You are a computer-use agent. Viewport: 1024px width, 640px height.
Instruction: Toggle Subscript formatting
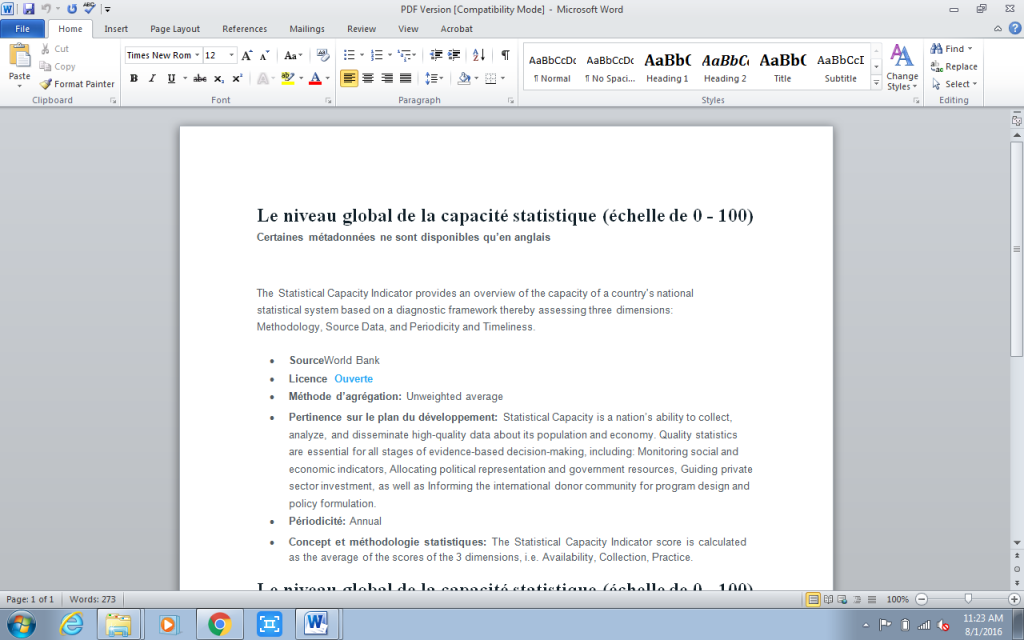click(x=219, y=78)
